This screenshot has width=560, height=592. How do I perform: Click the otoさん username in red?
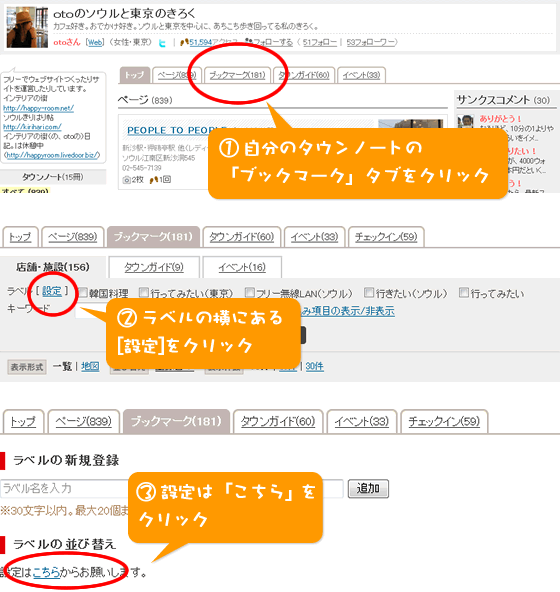point(67,42)
